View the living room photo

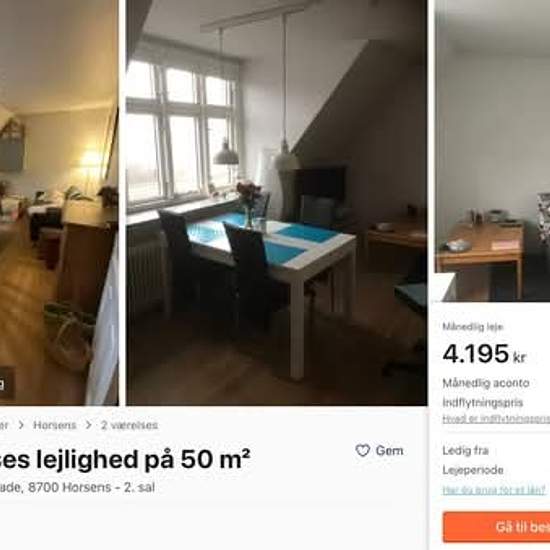(x=59, y=203)
